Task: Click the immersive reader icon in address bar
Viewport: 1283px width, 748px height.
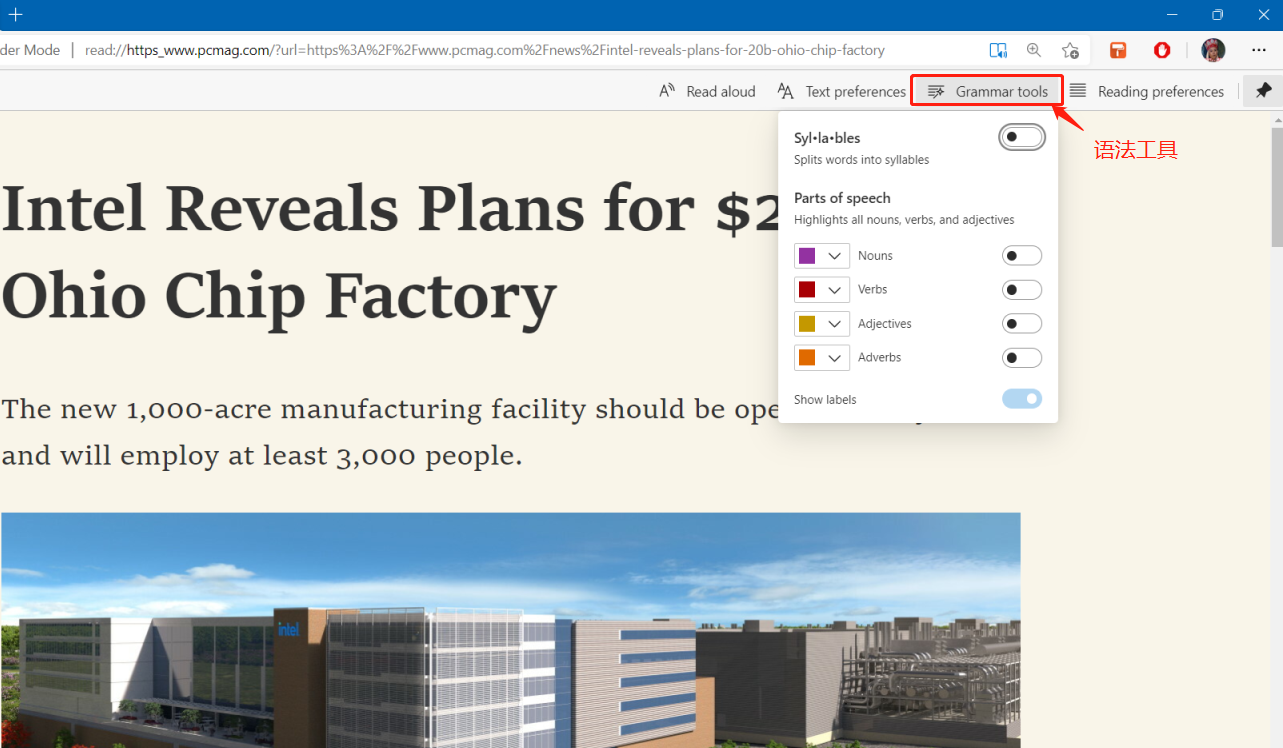Action: 998,50
